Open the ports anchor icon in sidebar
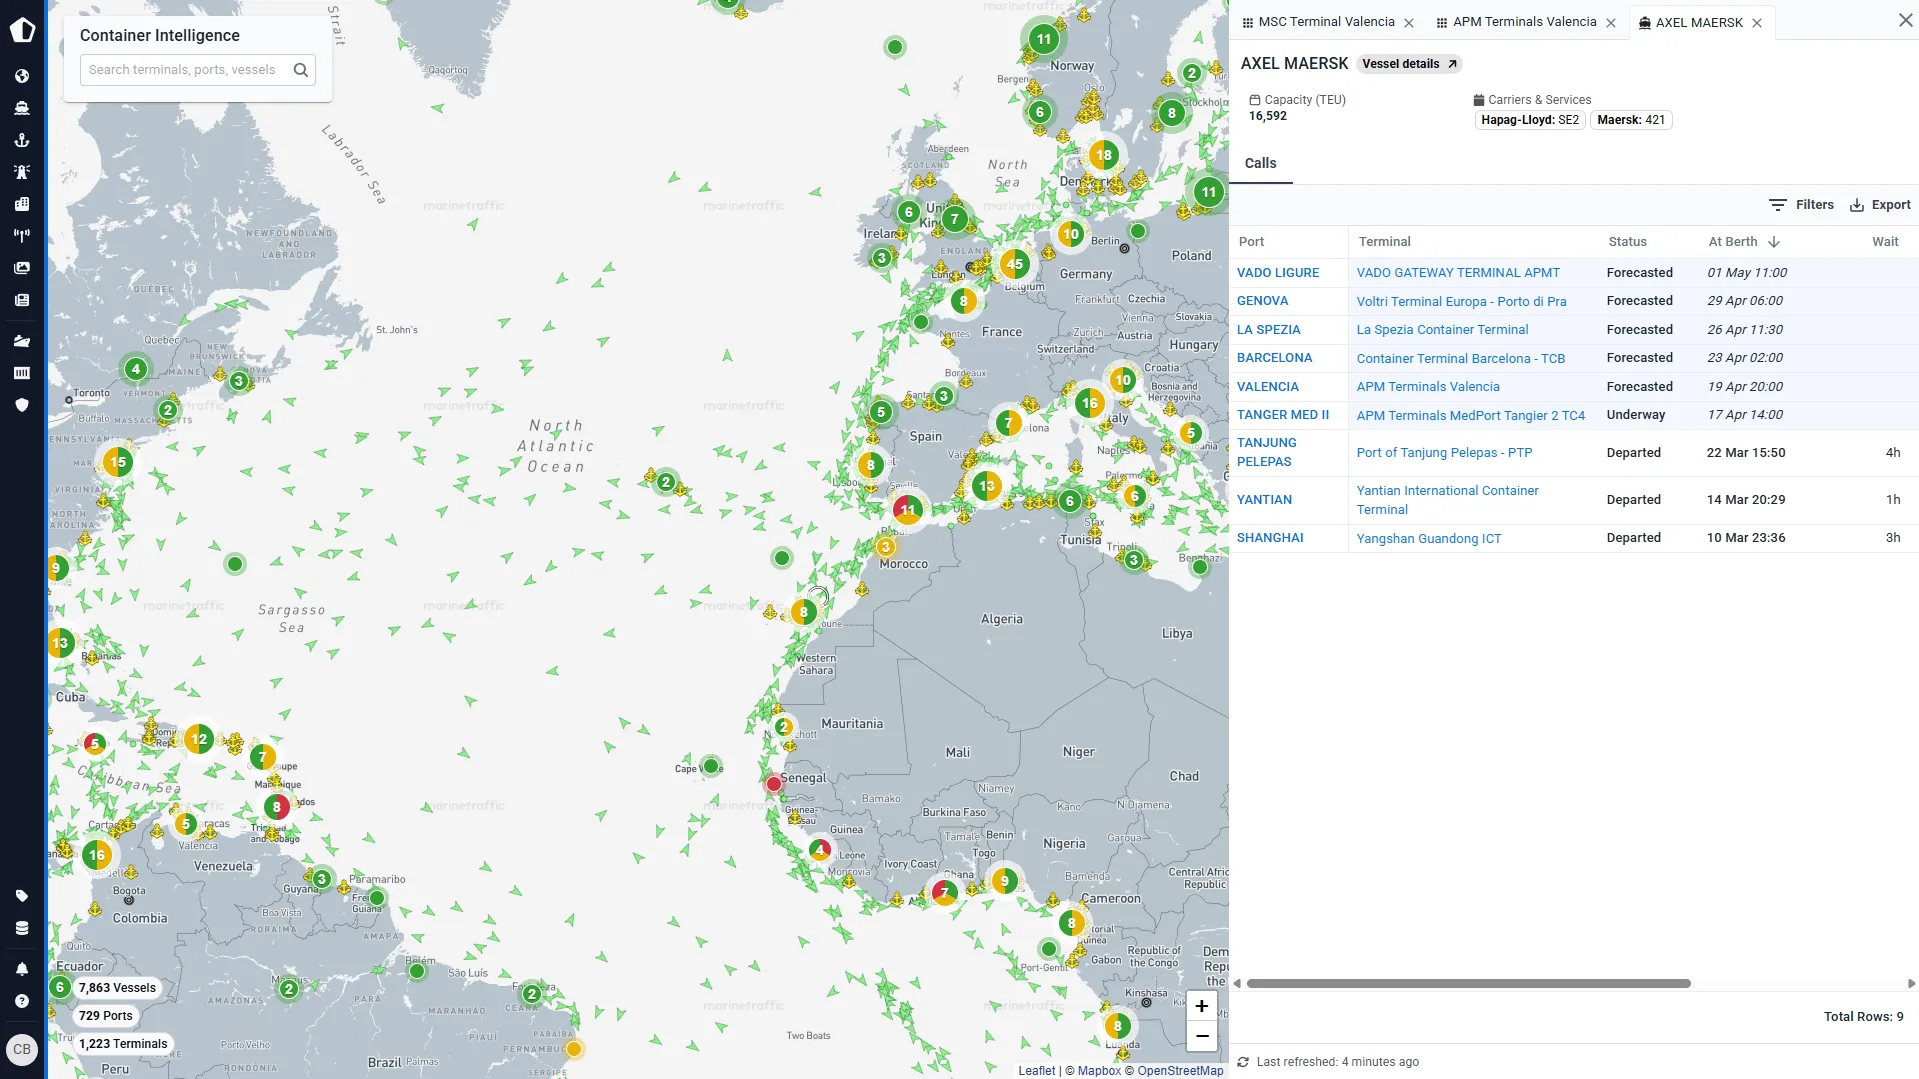Image resolution: width=1919 pixels, height=1079 pixels. (x=22, y=140)
